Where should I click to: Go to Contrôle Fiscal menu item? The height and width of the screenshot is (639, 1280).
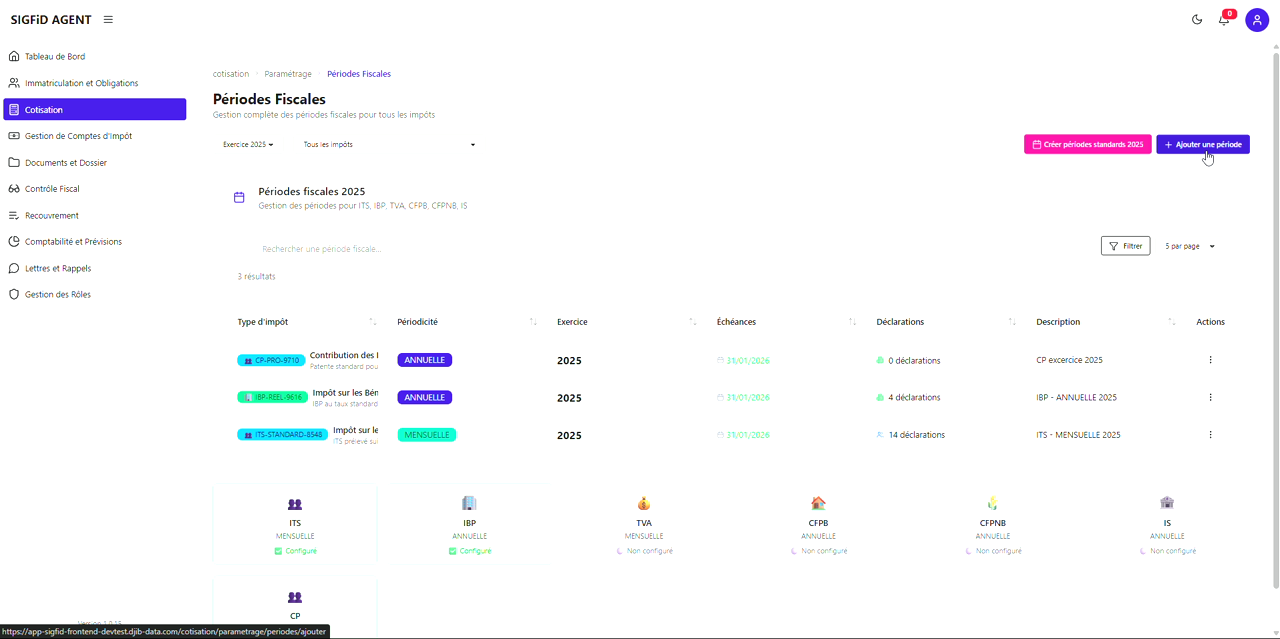point(52,189)
